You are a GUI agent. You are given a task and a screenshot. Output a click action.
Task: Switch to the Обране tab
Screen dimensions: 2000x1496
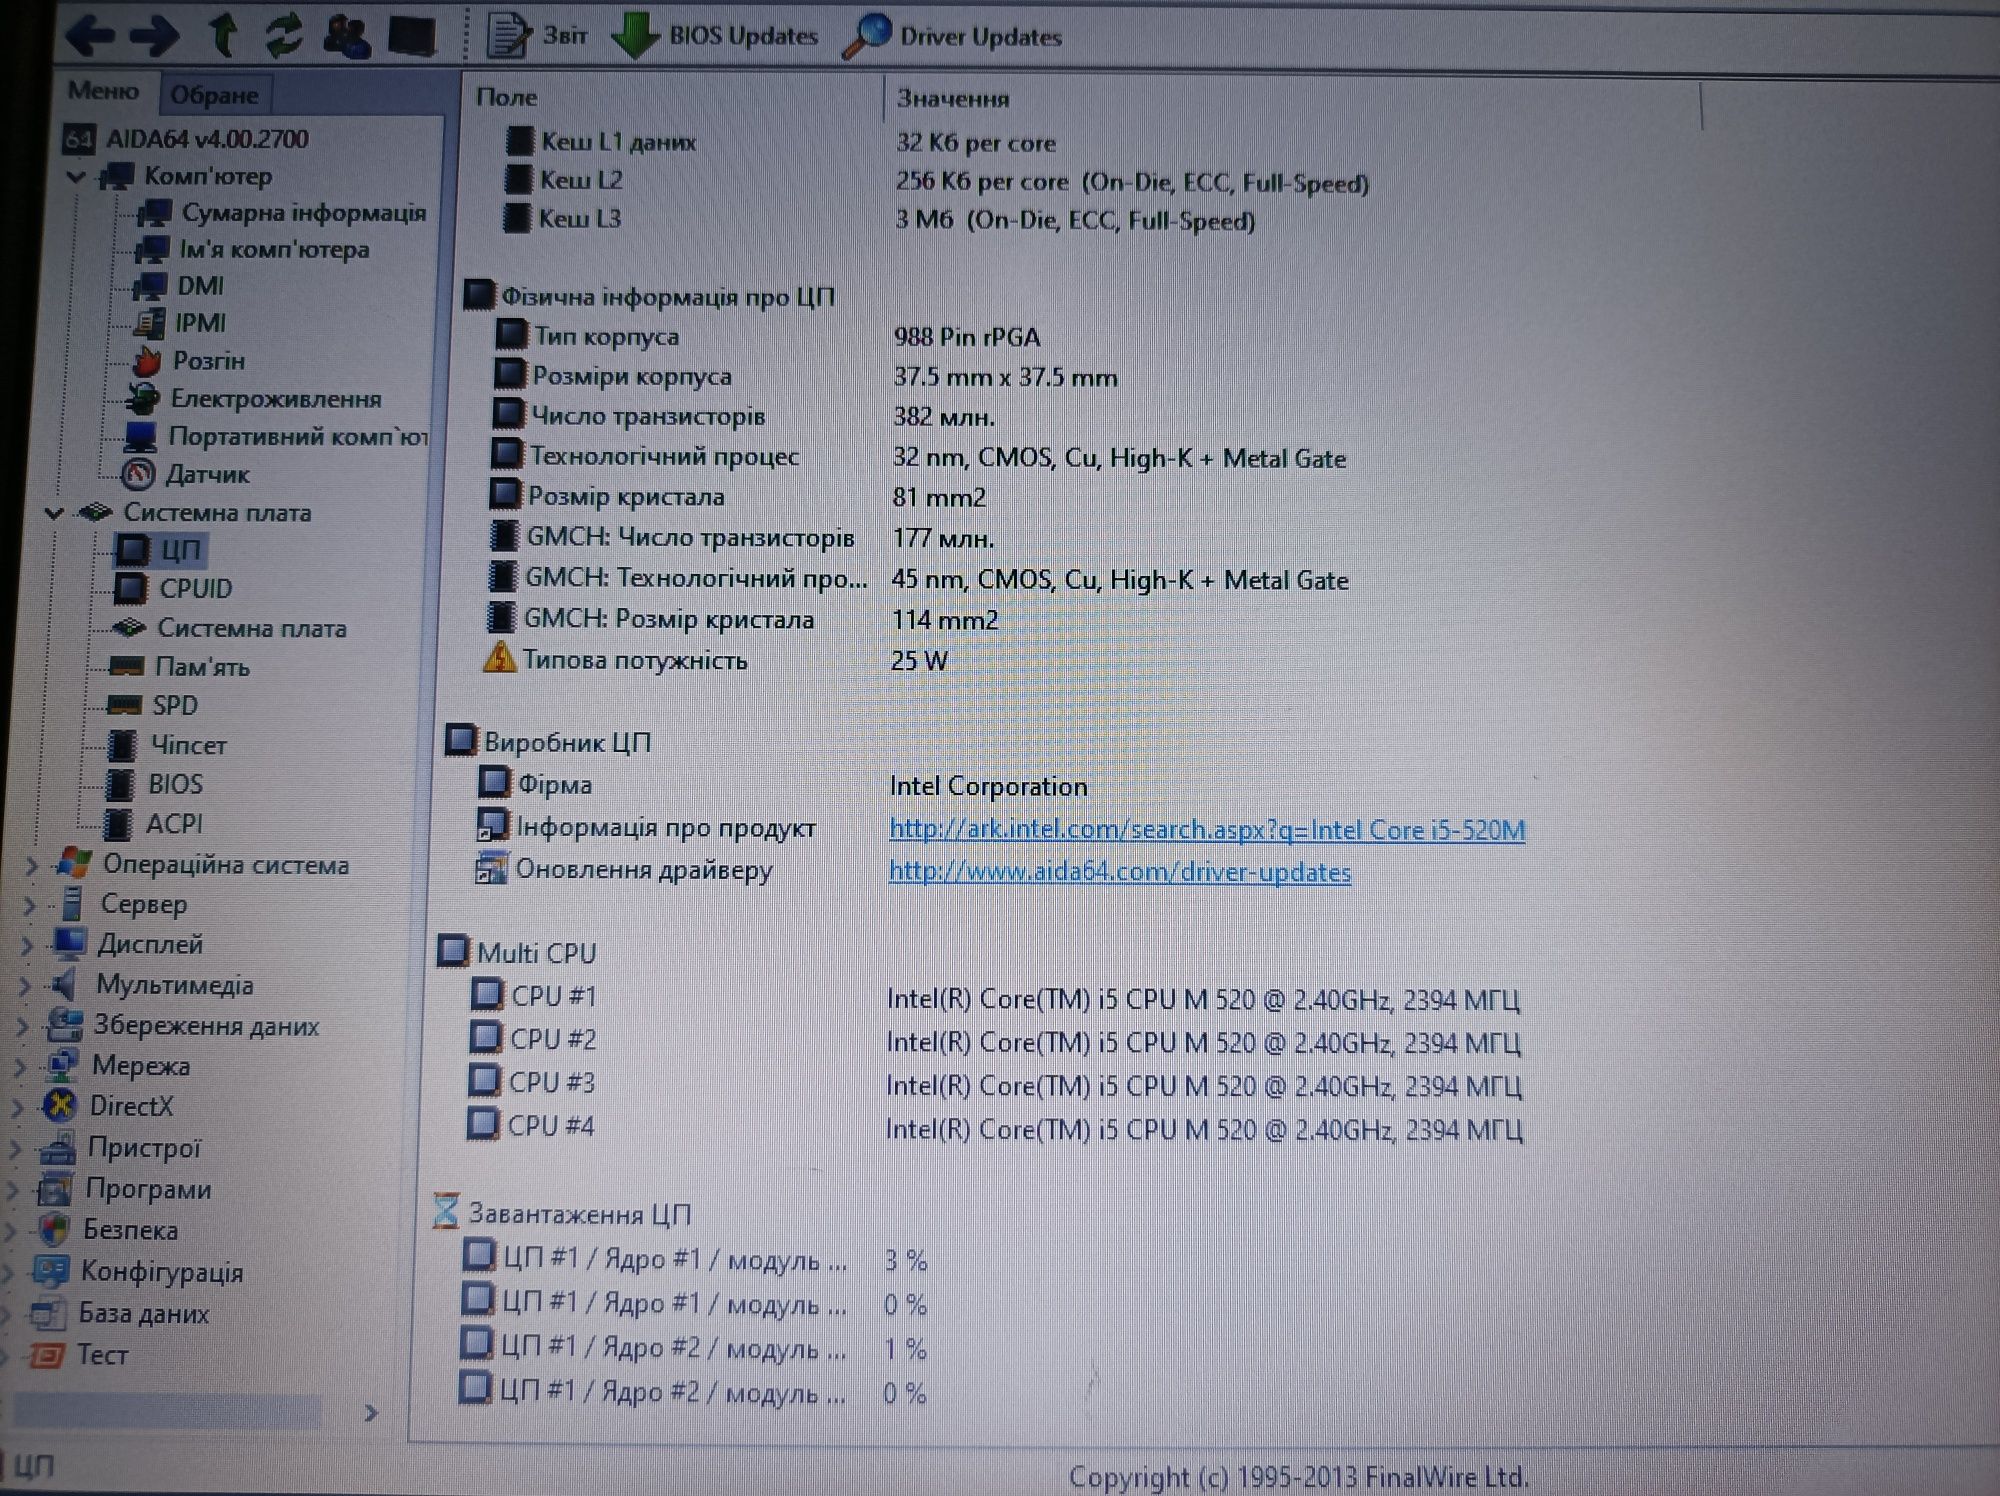(x=214, y=95)
